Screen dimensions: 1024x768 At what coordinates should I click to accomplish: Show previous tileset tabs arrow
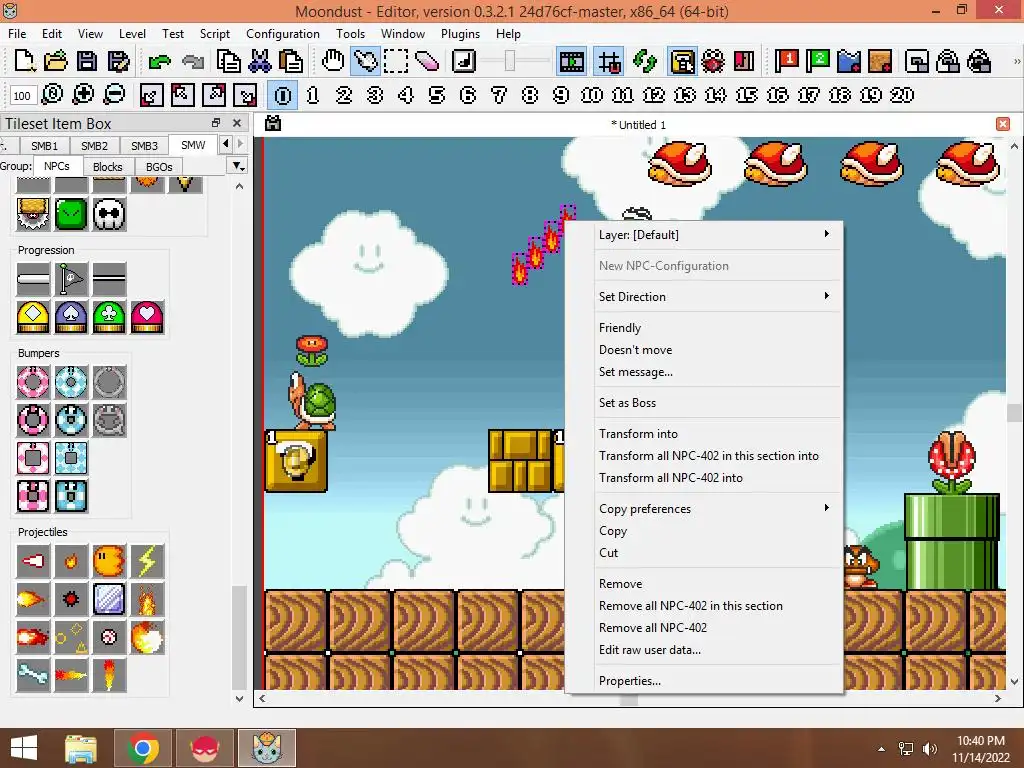226,143
